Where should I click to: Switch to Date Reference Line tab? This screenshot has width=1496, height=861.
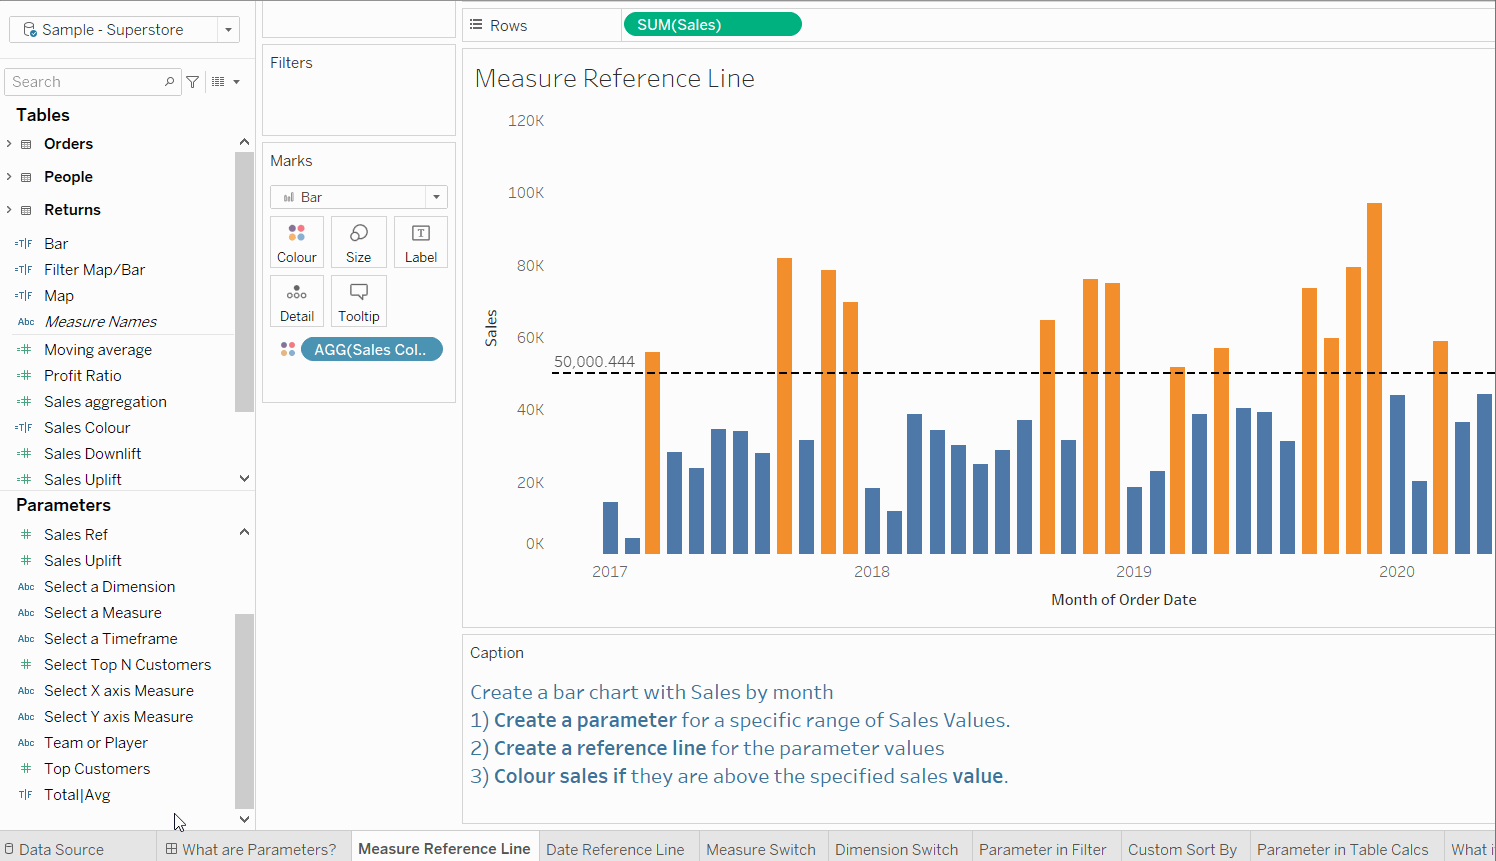(615, 849)
